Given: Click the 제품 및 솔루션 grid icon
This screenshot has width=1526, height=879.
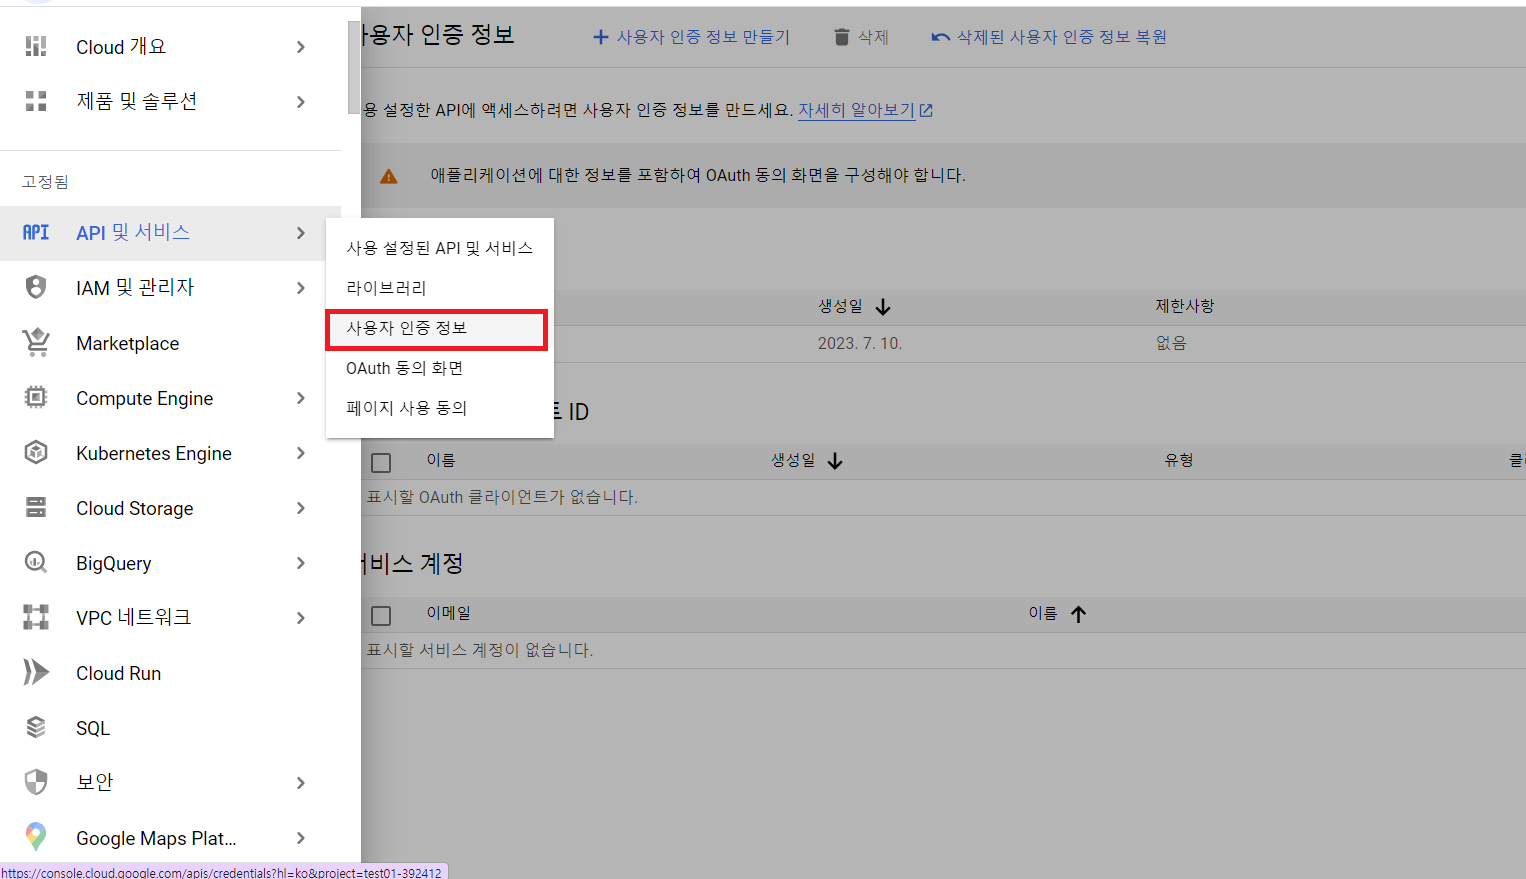Looking at the screenshot, I should (x=36, y=101).
